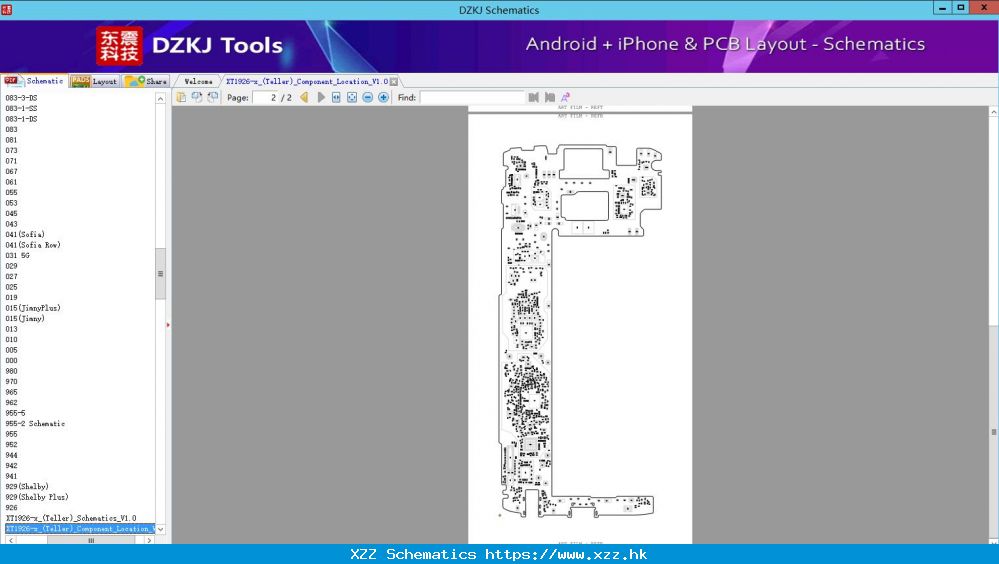Viewport: 999px width, 564px height.
Task: Click the document viewer scrollbar thumb
Action: (993, 432)
